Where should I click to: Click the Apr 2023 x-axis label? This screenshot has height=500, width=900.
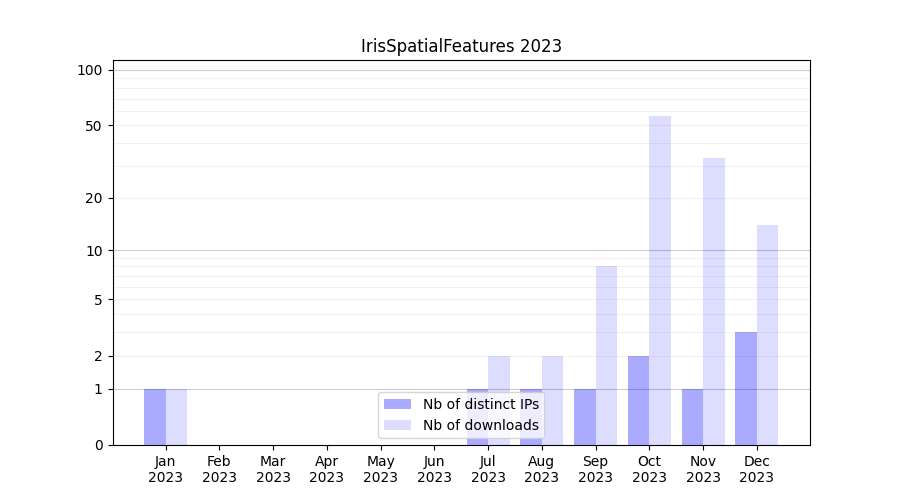pyautogui.click(x=327, y=469)
